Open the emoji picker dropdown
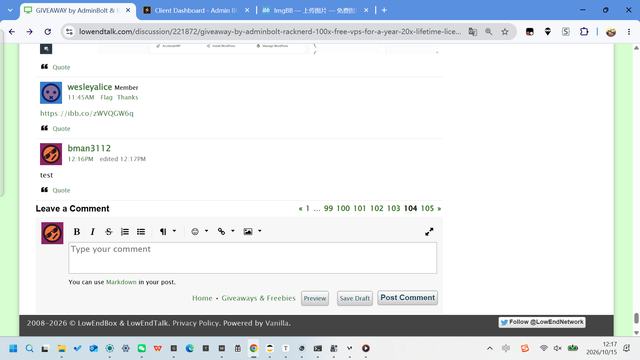 (x=200, y=231)
